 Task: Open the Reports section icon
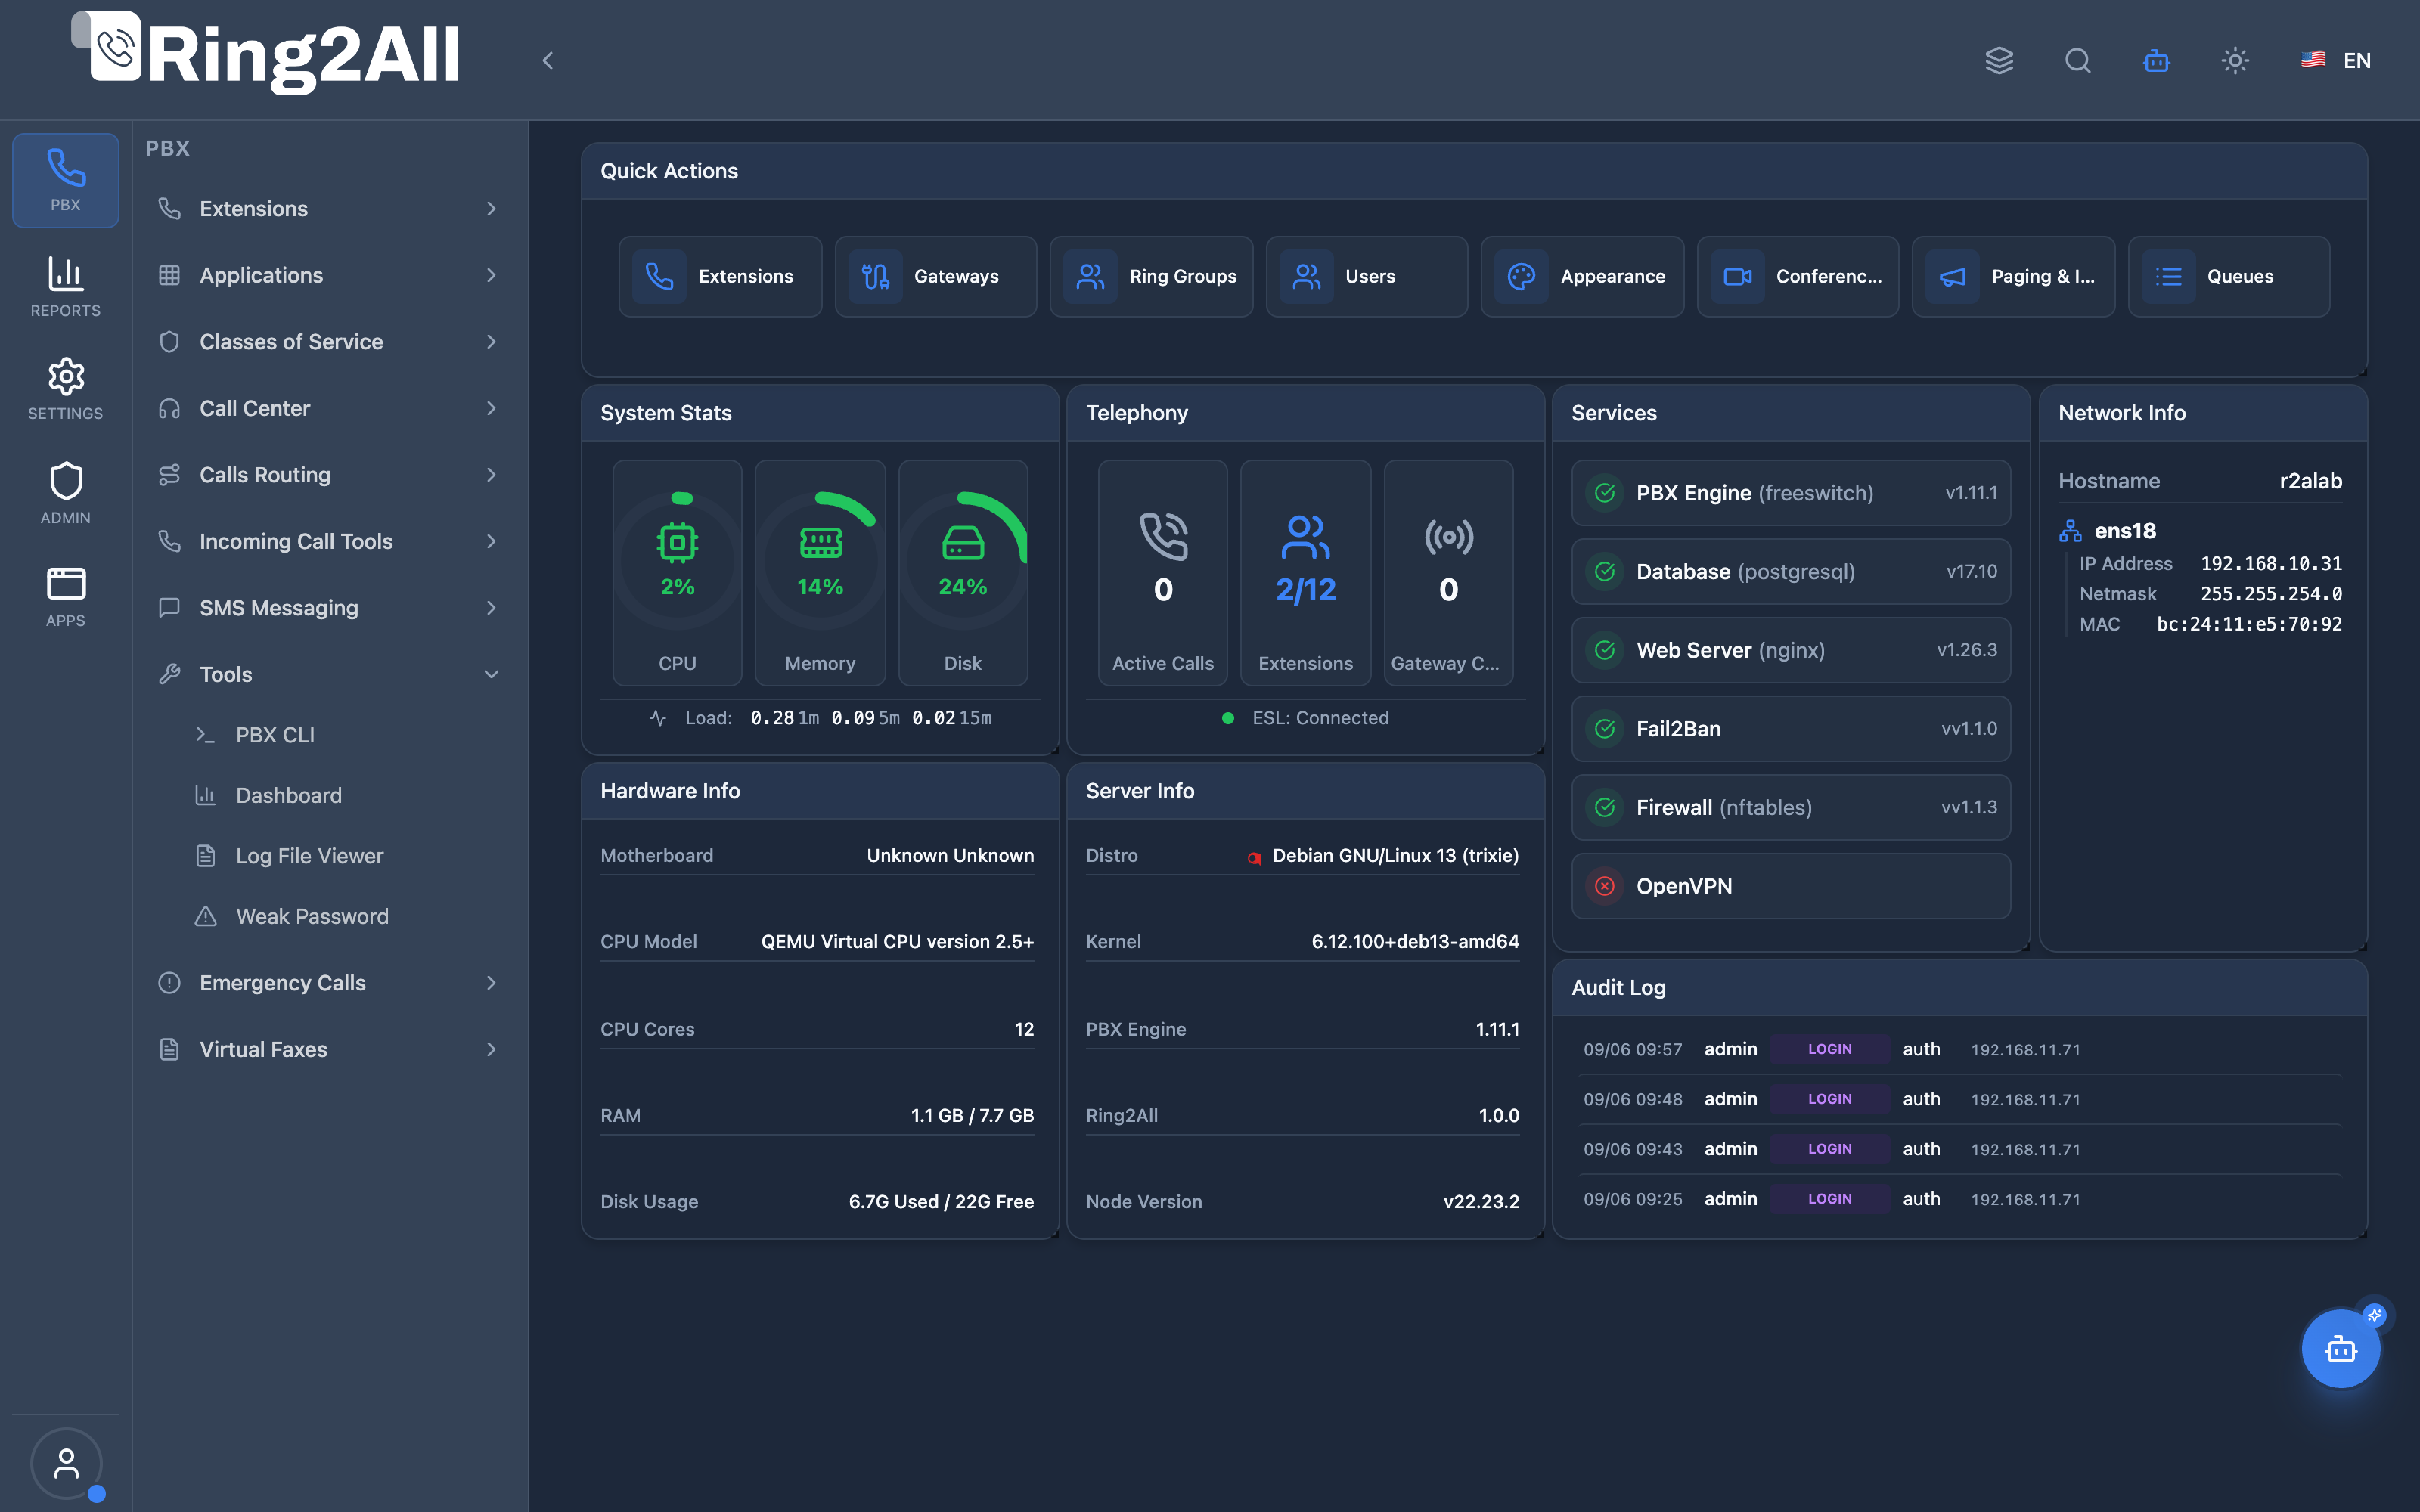(65, 286)
